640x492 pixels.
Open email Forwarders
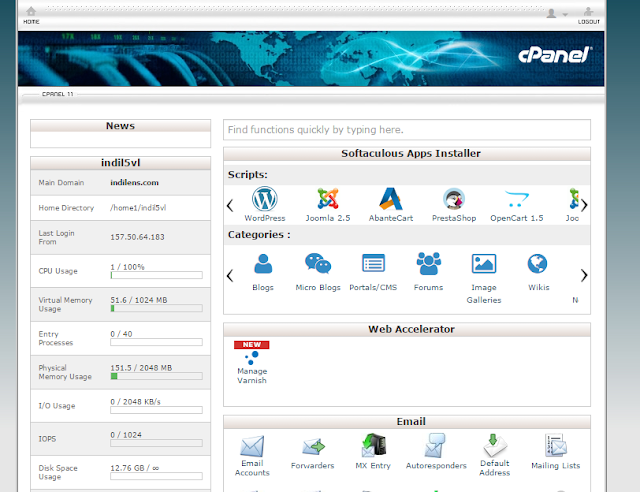tap(312, 454)
